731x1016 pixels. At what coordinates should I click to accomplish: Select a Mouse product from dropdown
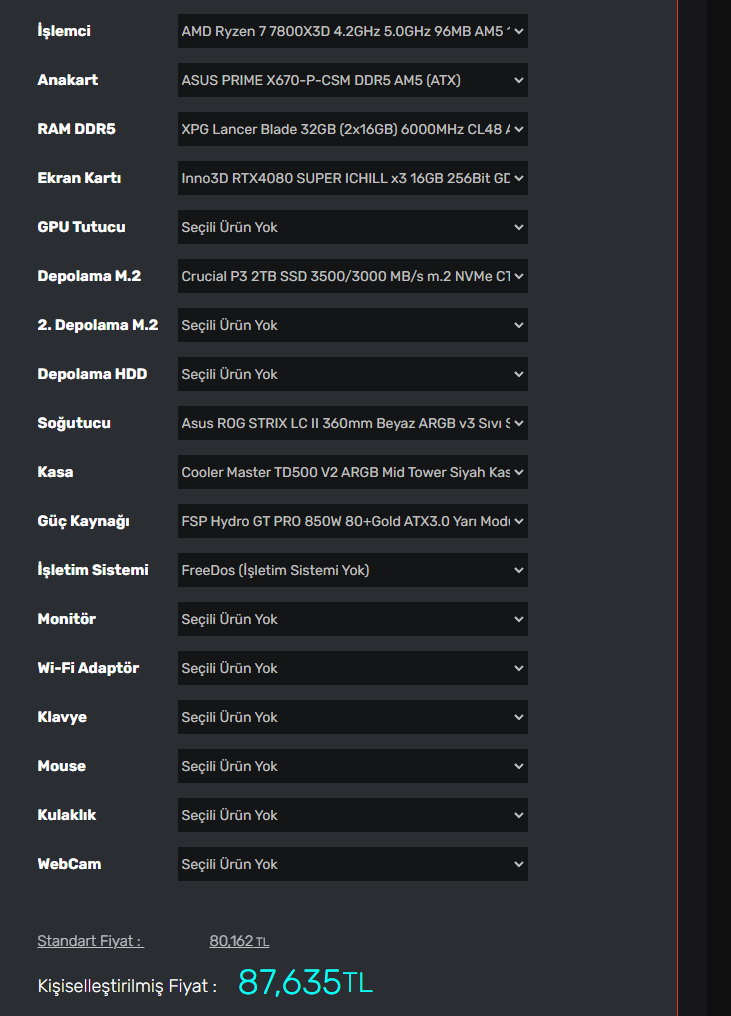352,766
